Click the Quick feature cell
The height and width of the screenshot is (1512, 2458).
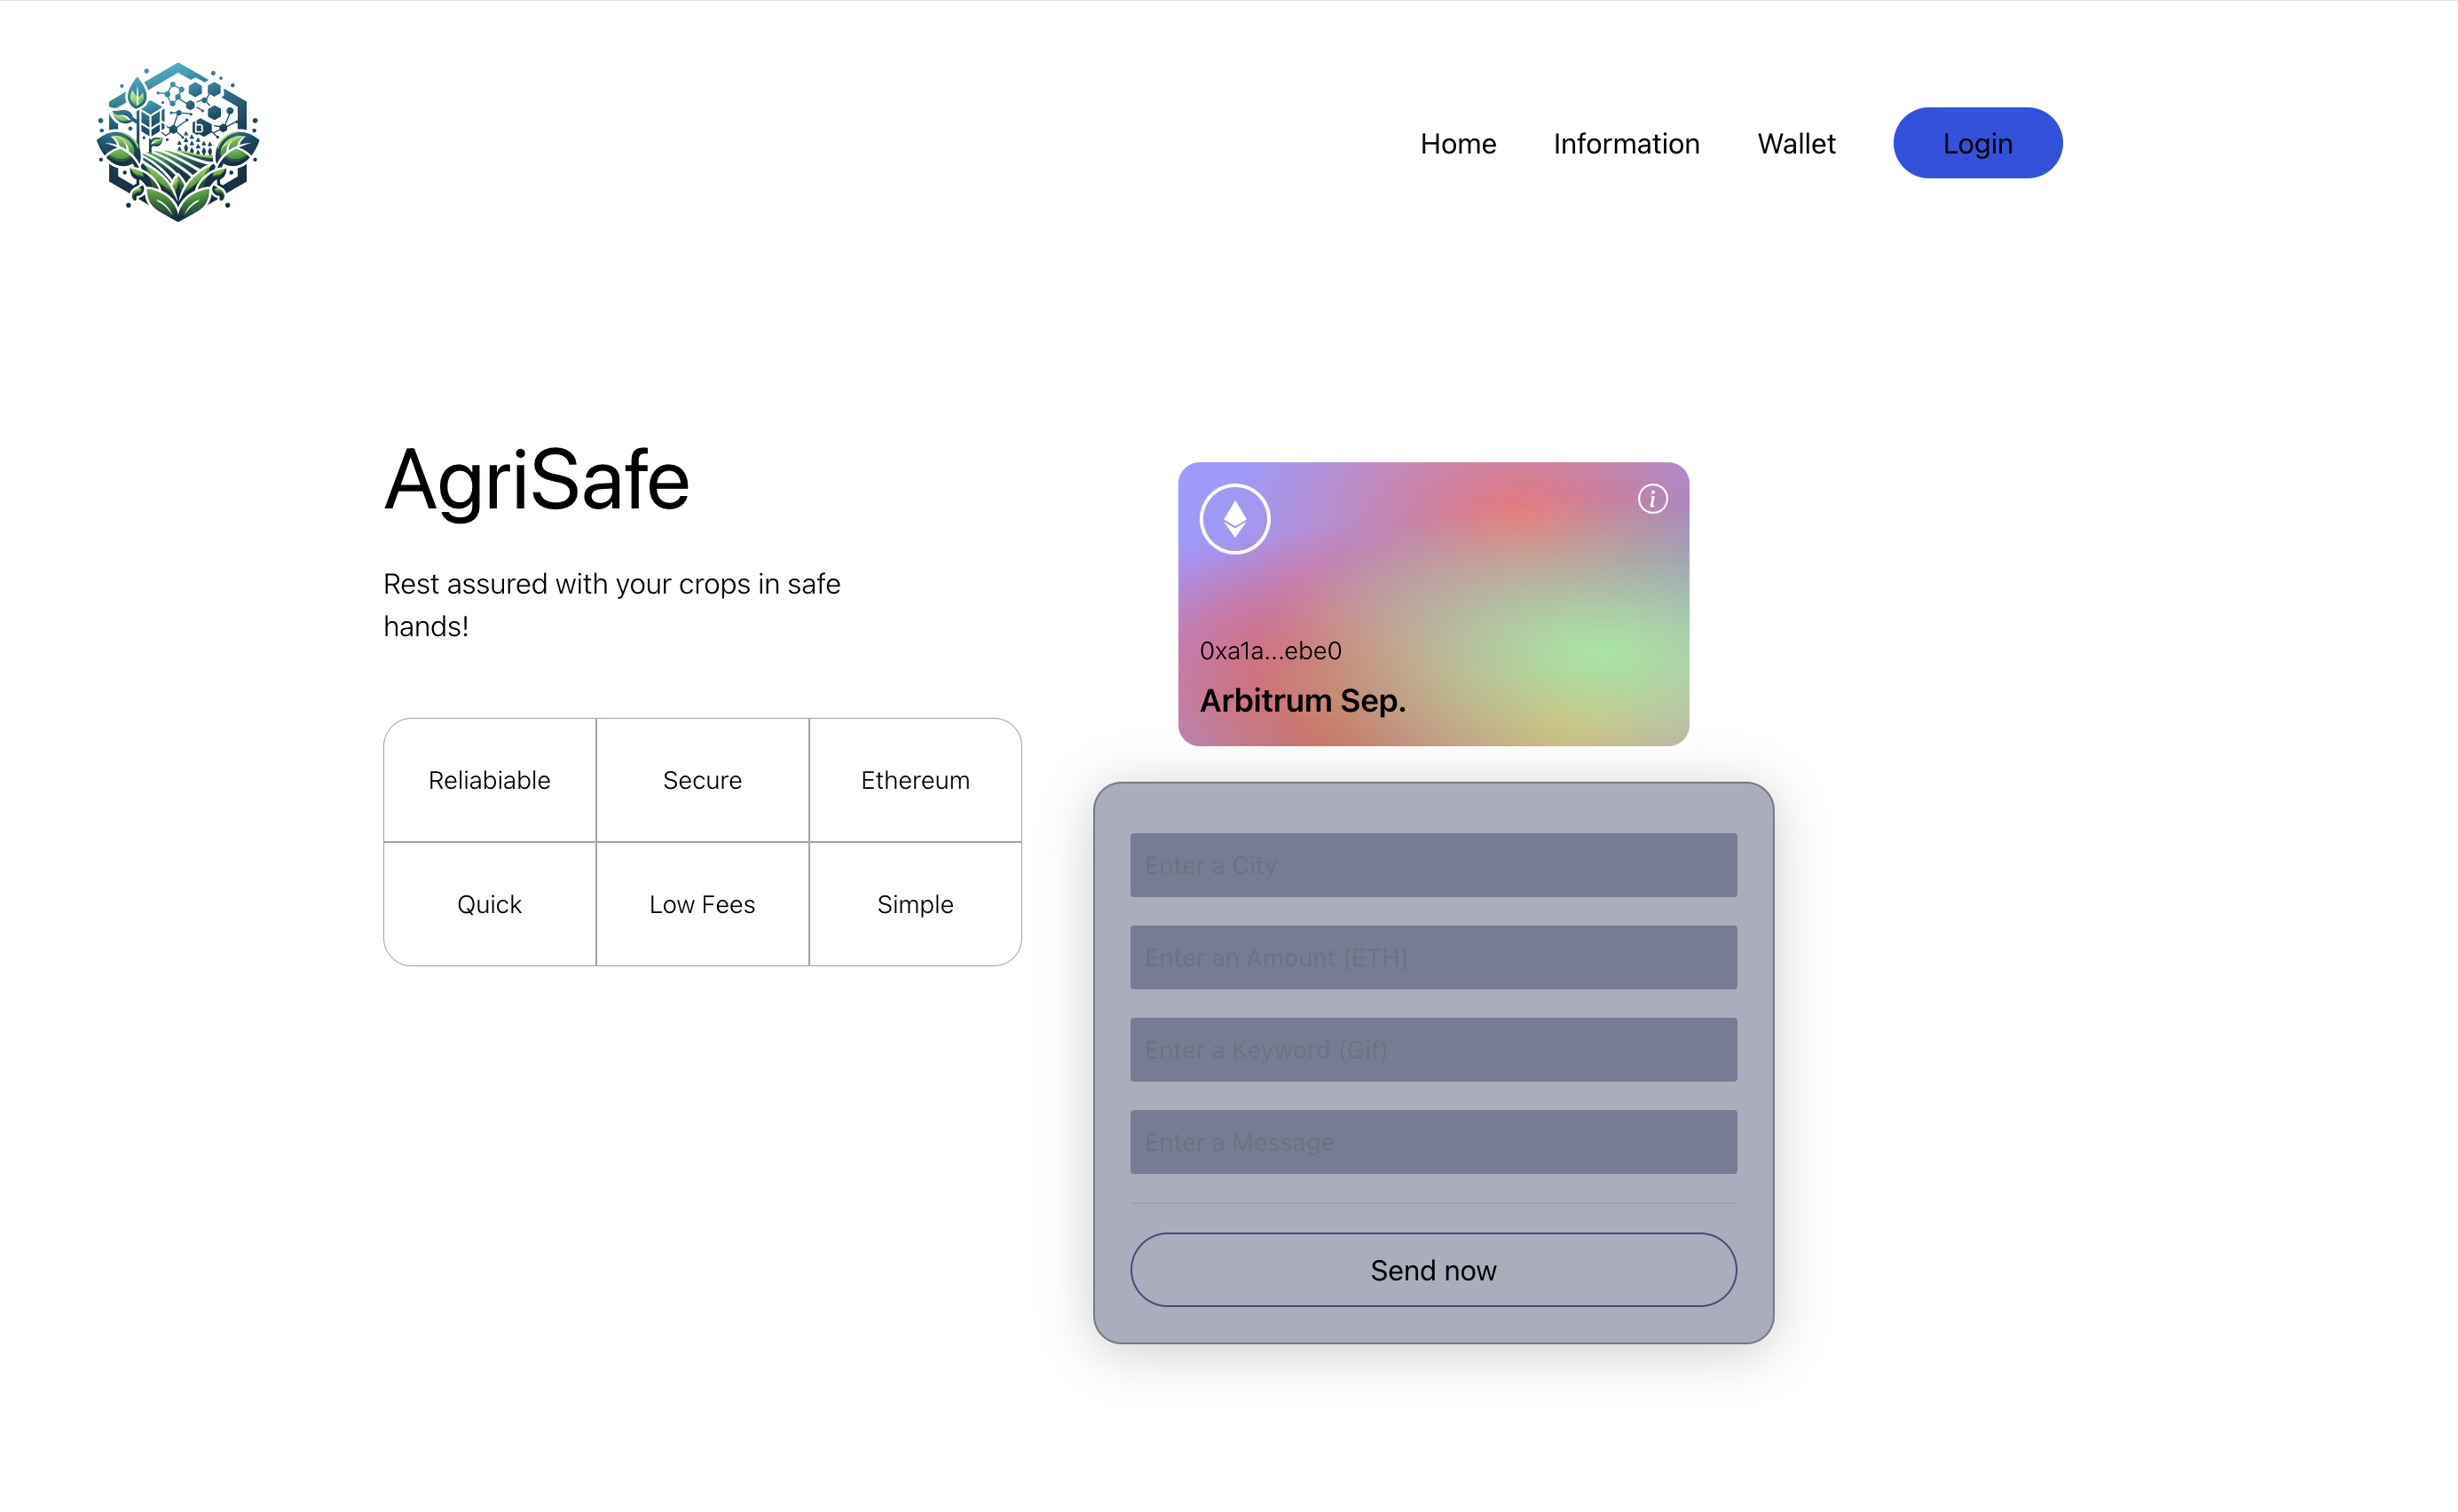click(x=489, y=904)
